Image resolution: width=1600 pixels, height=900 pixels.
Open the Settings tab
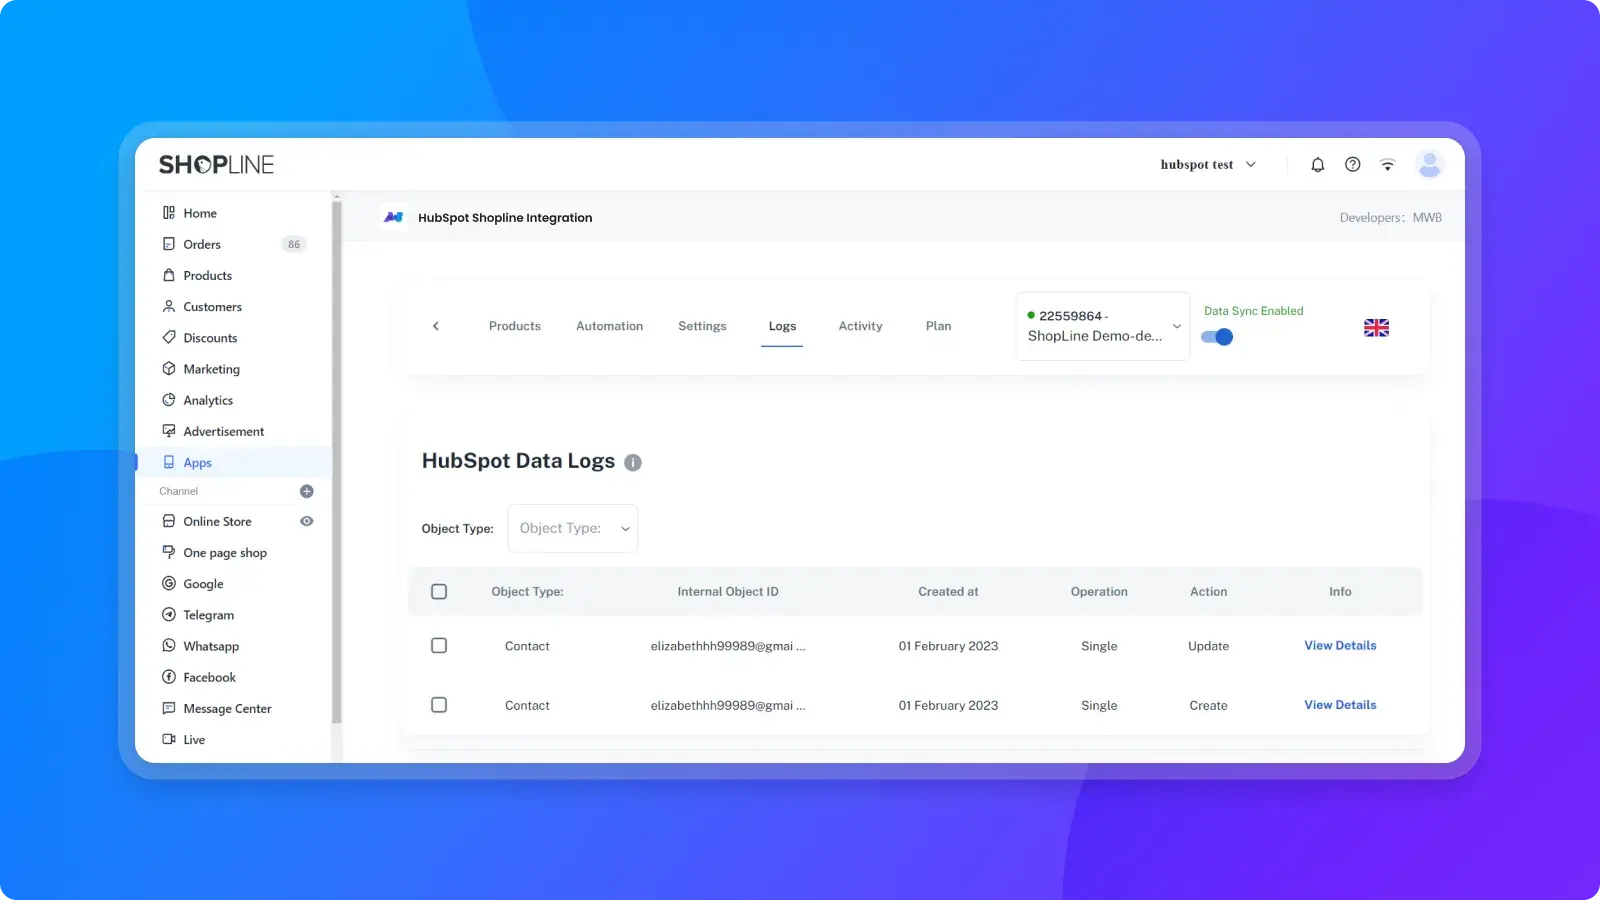click(702, 326)
